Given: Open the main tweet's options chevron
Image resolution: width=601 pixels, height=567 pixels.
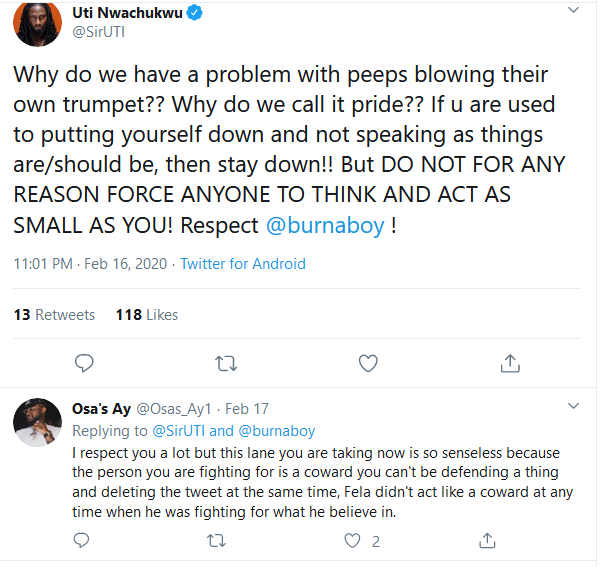Looking at the screenshot, I should tap(573, 11).
